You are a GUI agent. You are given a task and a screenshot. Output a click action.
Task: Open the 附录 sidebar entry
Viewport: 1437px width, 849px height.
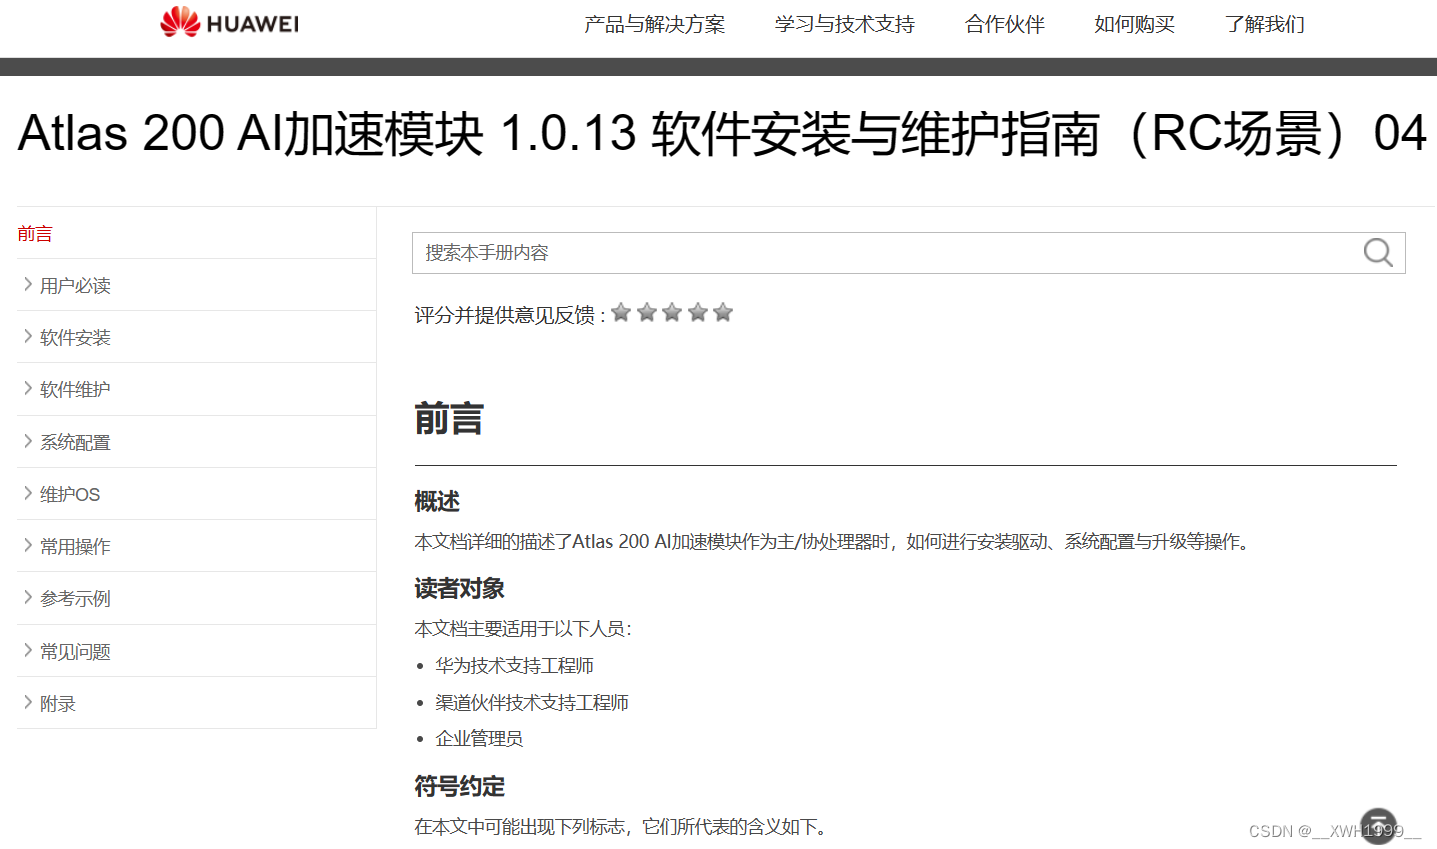coord(58,704)
